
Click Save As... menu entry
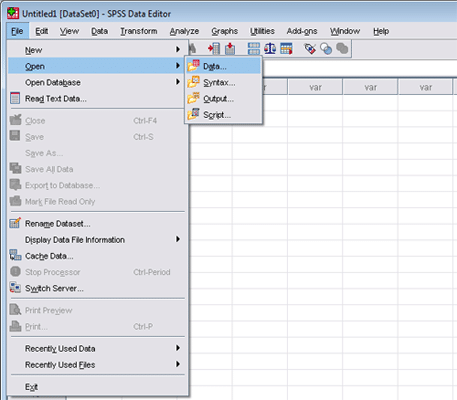coord(97,153)
